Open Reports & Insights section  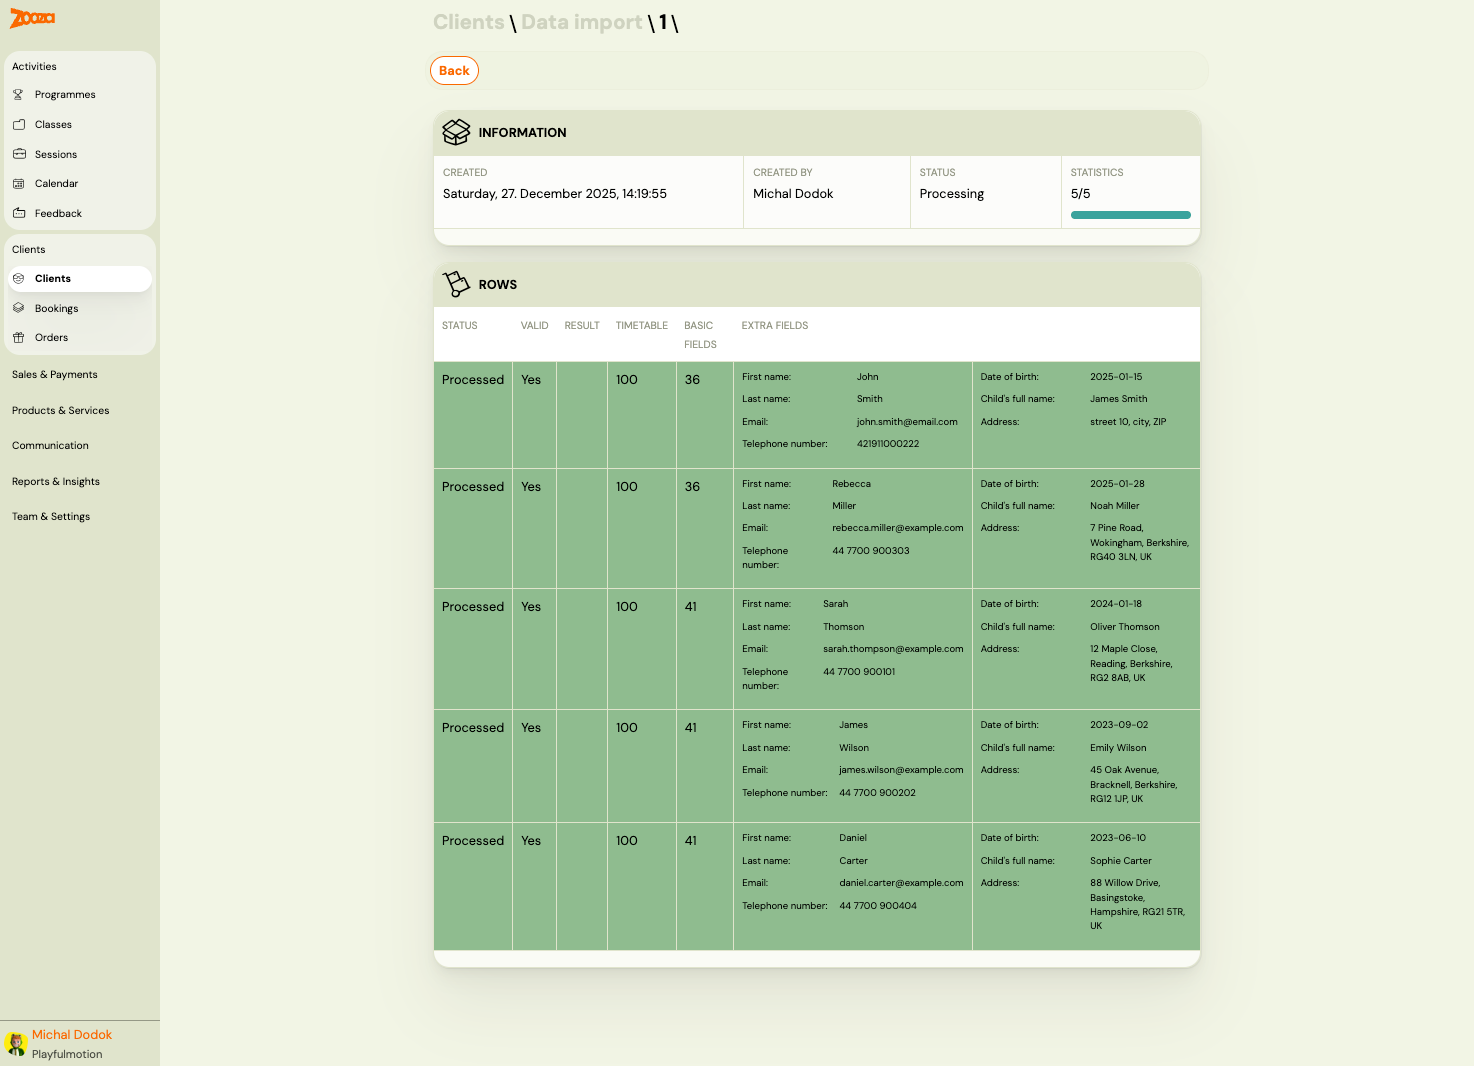click(x=56, y=482)
